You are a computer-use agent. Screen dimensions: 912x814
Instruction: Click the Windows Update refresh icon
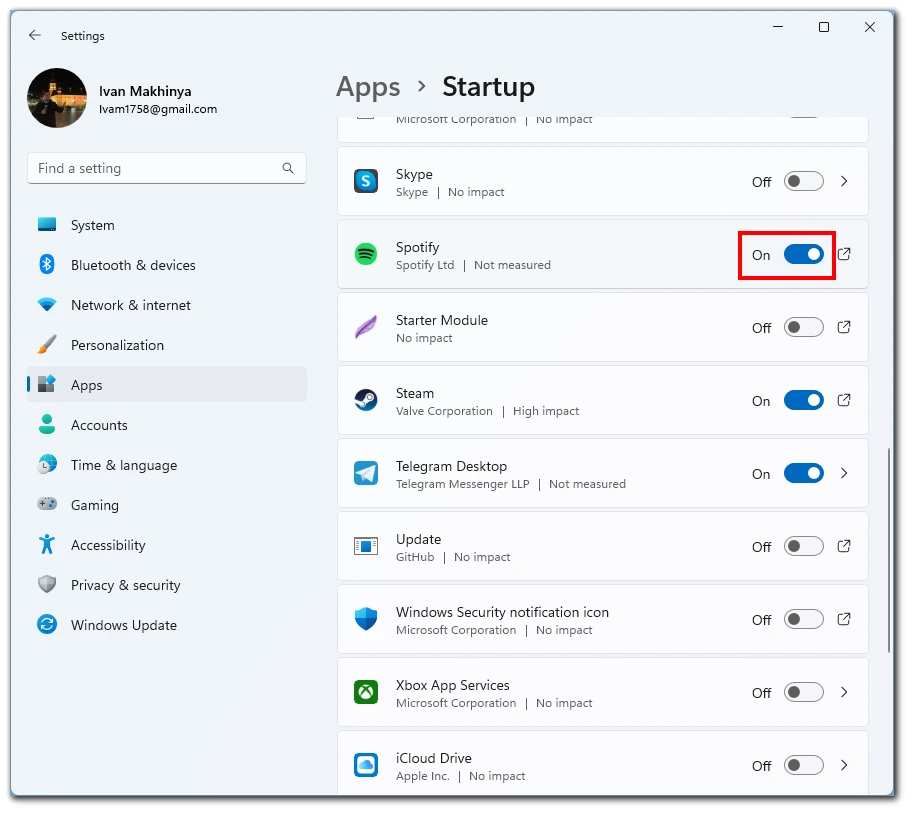click(47, 624)
